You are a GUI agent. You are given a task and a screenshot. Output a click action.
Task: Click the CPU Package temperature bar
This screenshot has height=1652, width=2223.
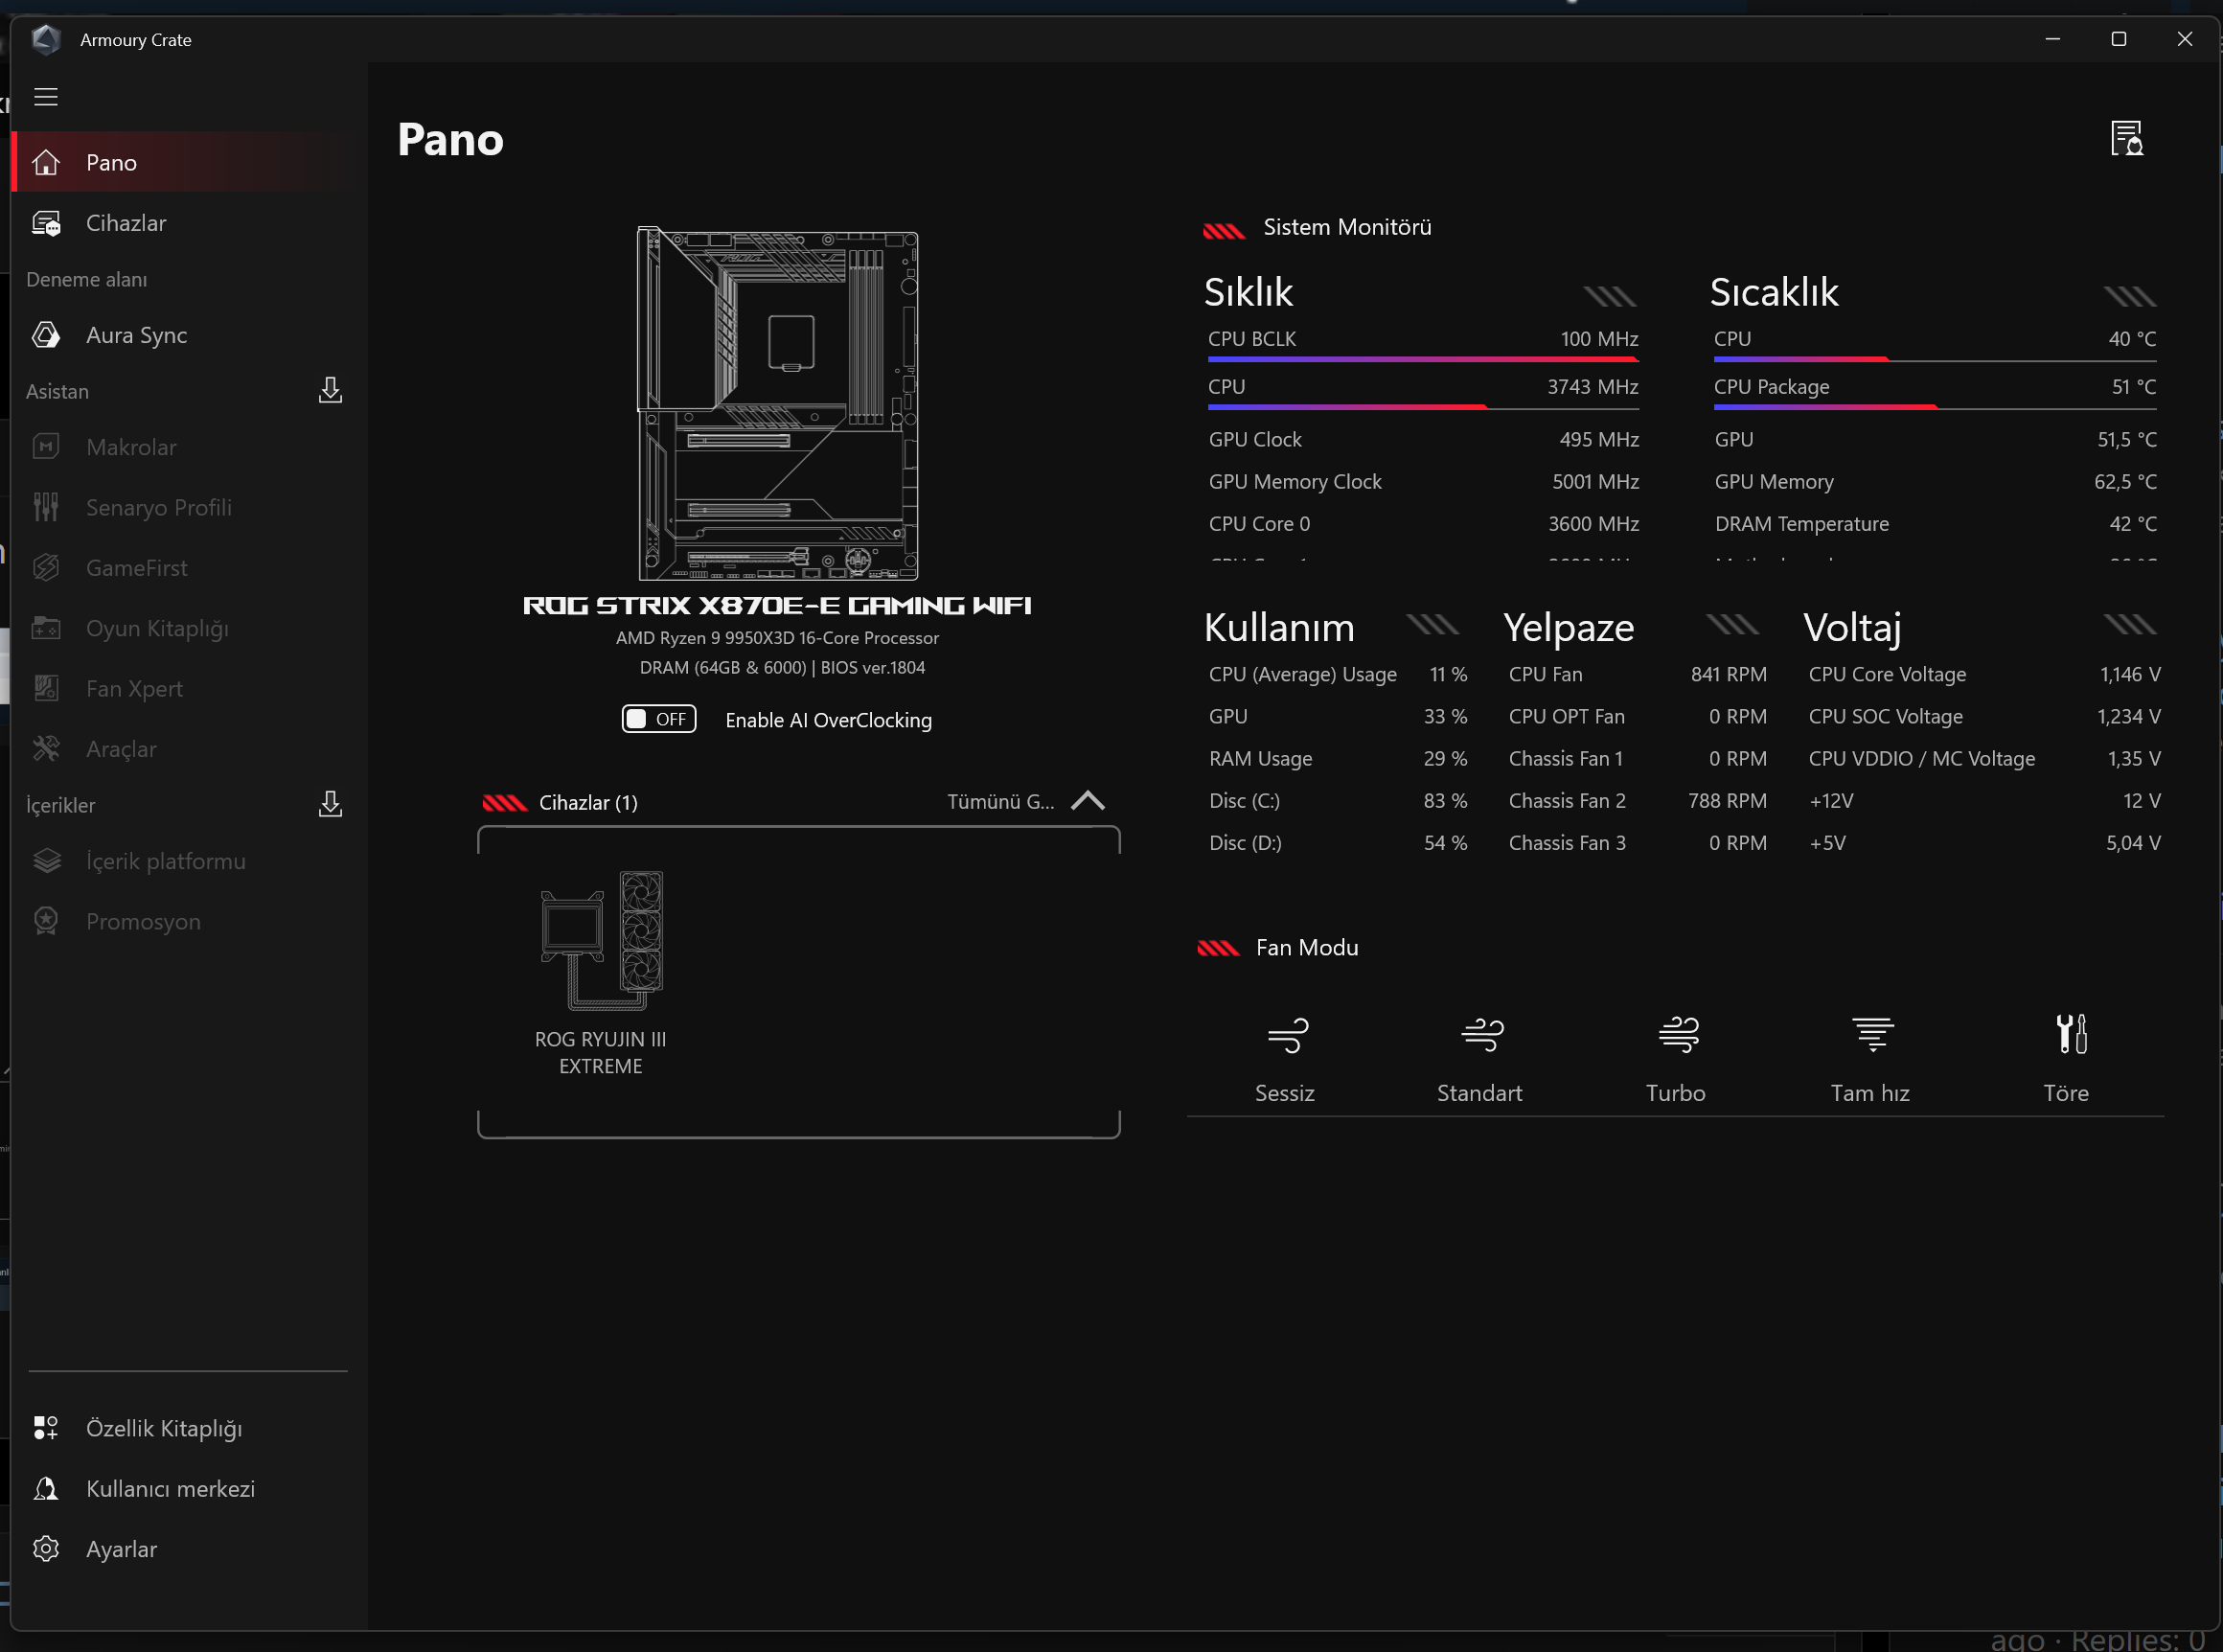pyautogui.click(x=1935, y=408)
